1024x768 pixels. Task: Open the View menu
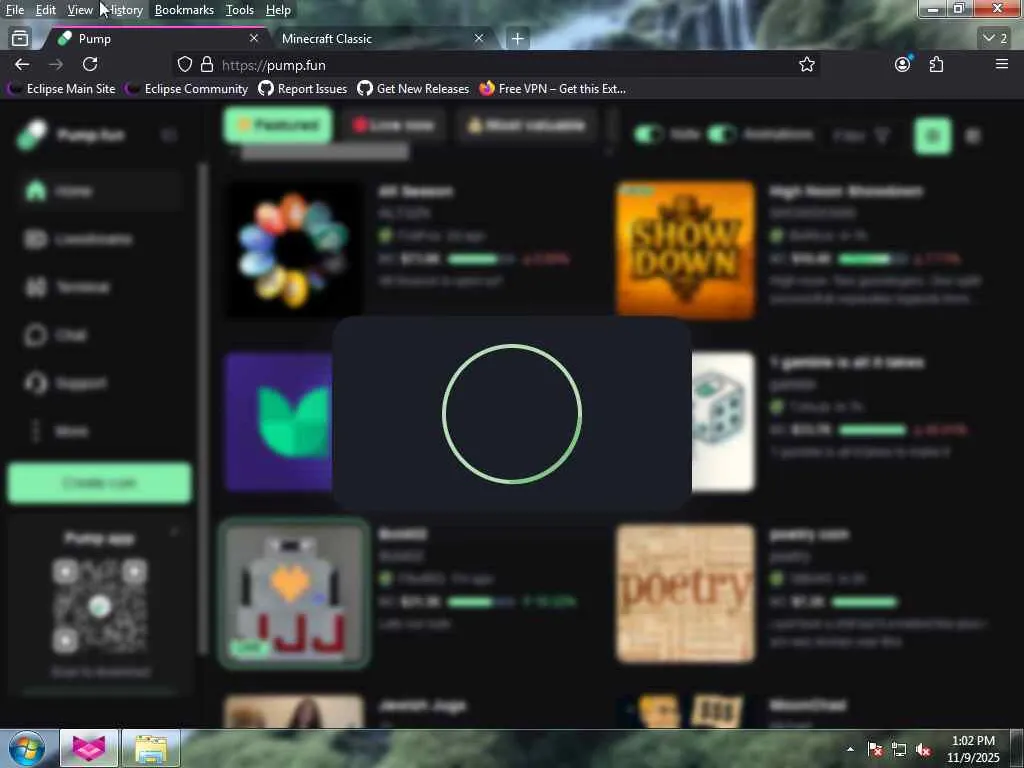click(x=80, y=10)
